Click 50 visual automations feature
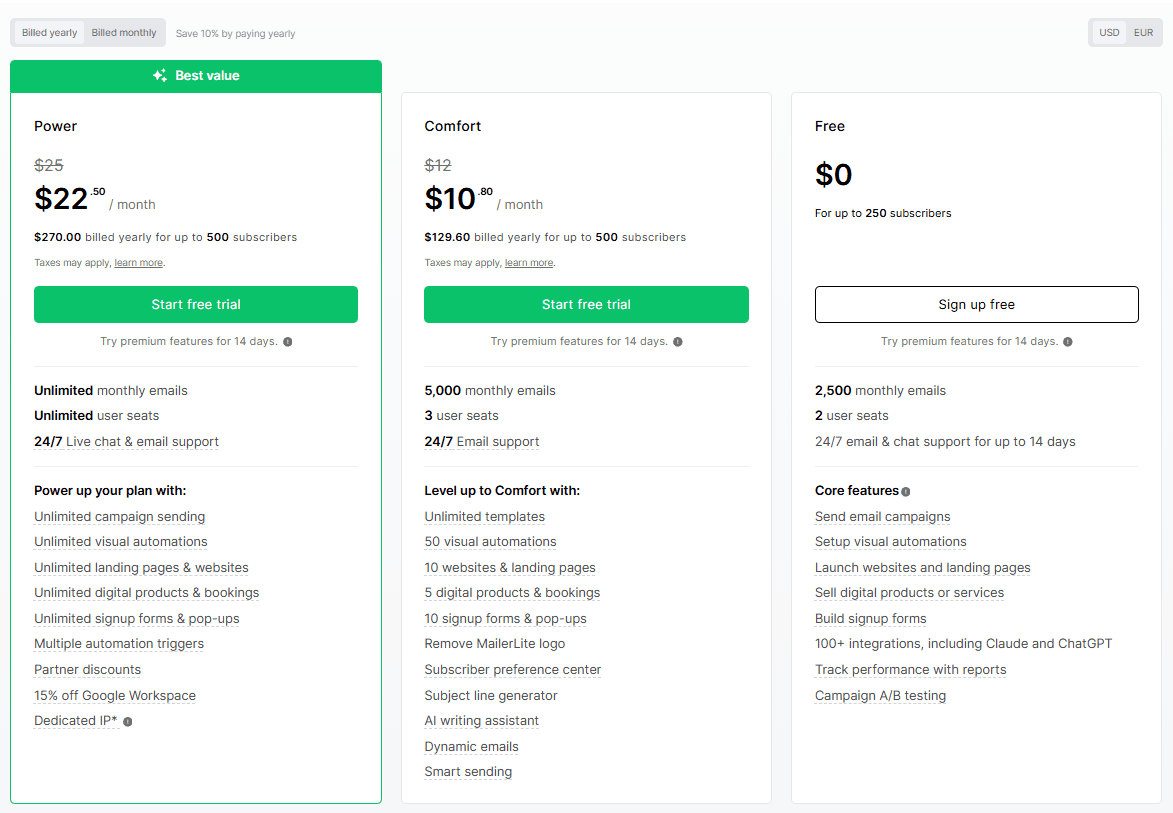Viewport: 1173px width, 813px height. (x=491, y=542)
